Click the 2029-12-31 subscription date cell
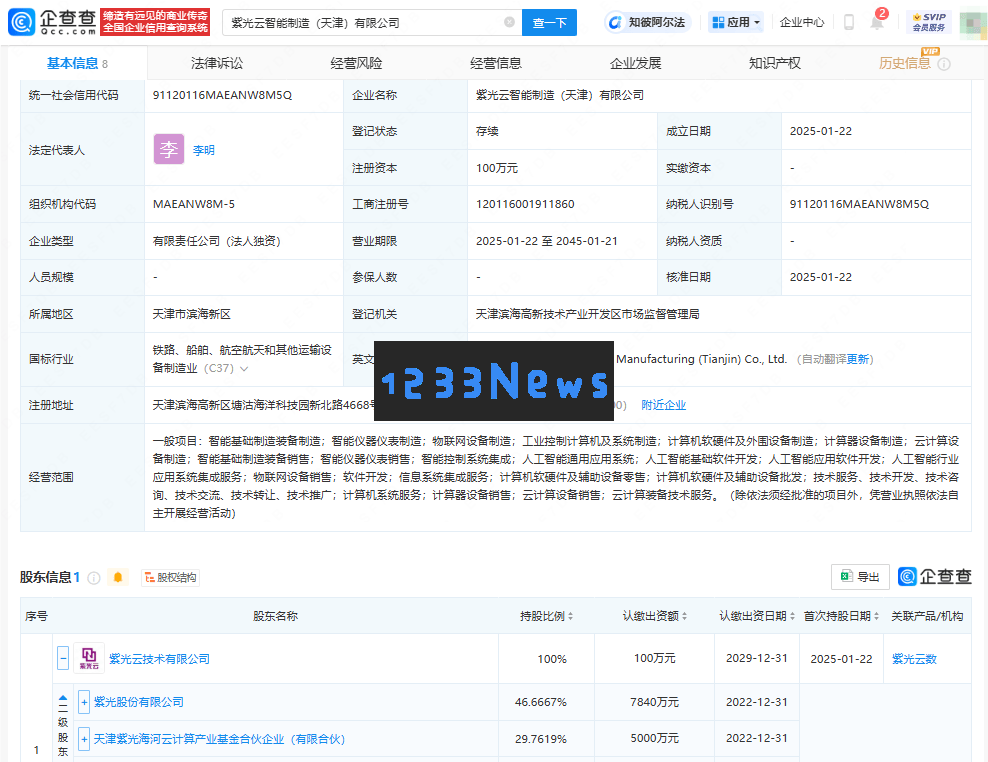Image resolution: width=988 pixels, height=762 pixels. point(756,658)
